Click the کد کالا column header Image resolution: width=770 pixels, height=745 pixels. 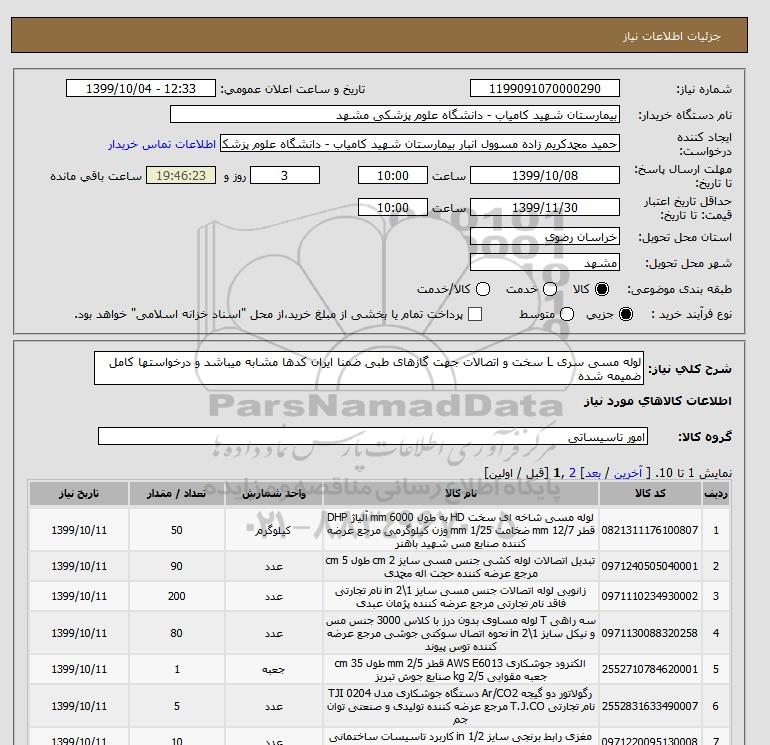coord(650,494)
